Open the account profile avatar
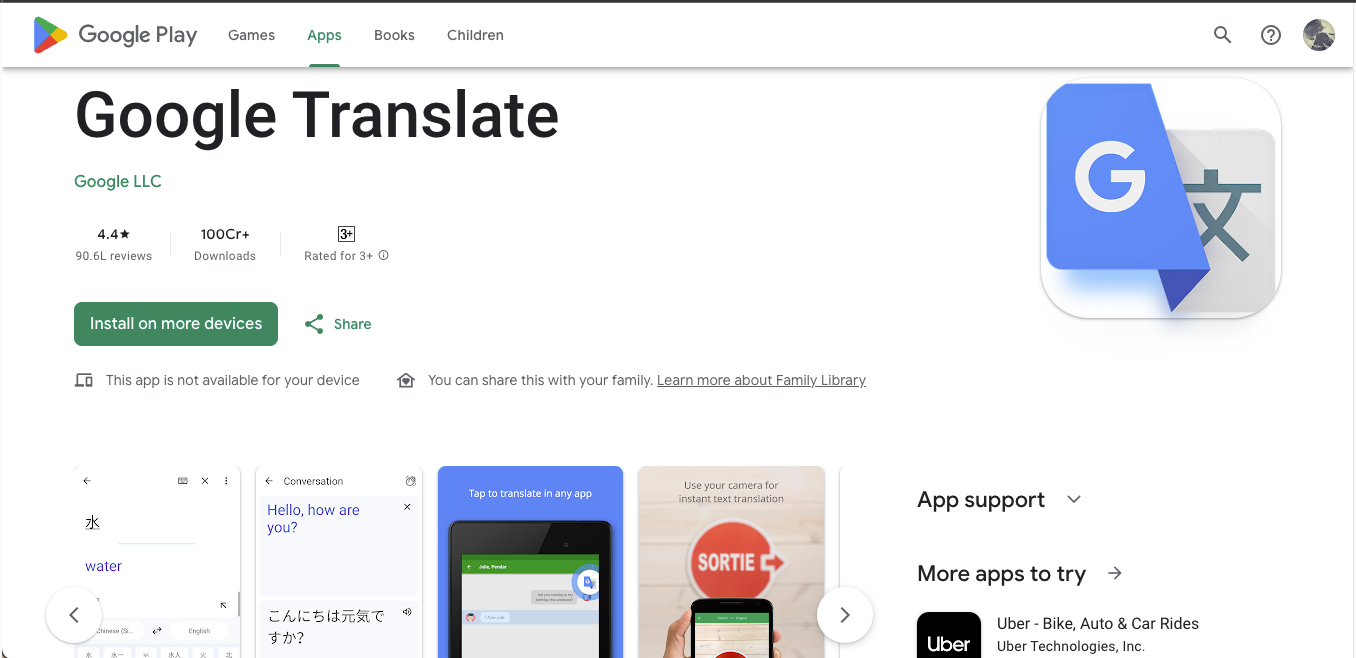 point(1319,35)
